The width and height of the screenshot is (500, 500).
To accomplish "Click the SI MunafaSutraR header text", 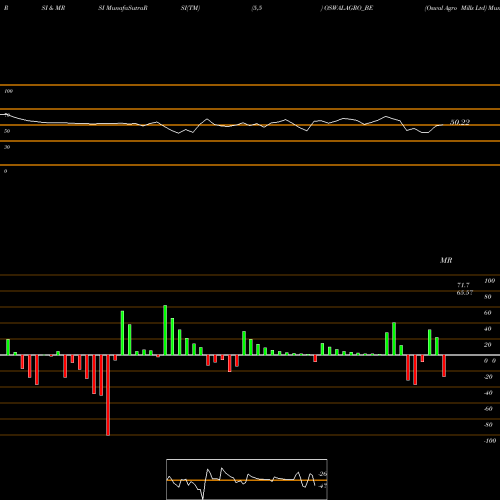I will [x=123, y=8].
